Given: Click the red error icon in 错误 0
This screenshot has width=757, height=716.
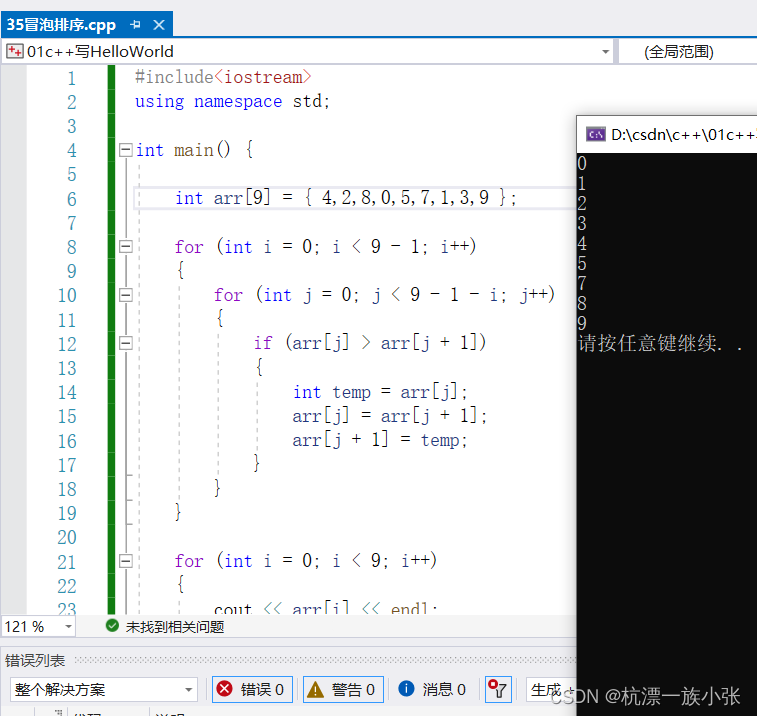Looking at the screenshot, I should [x=224, y=689].
